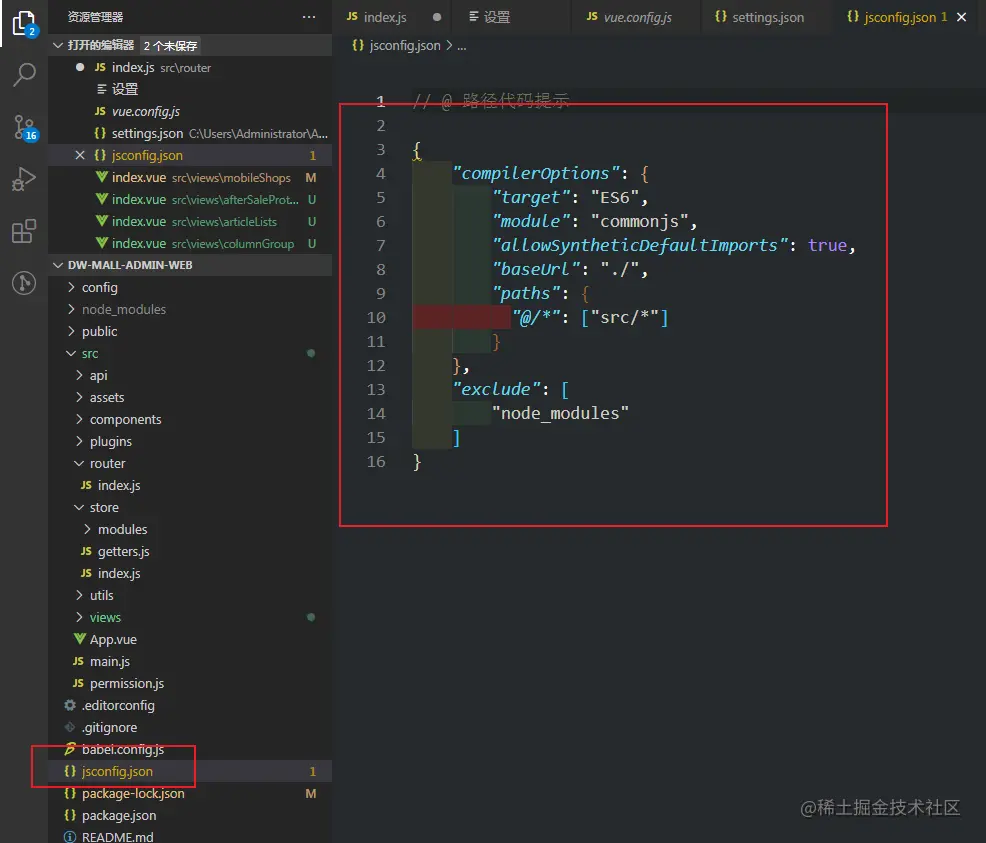Open the Extensions view icon

24,232
